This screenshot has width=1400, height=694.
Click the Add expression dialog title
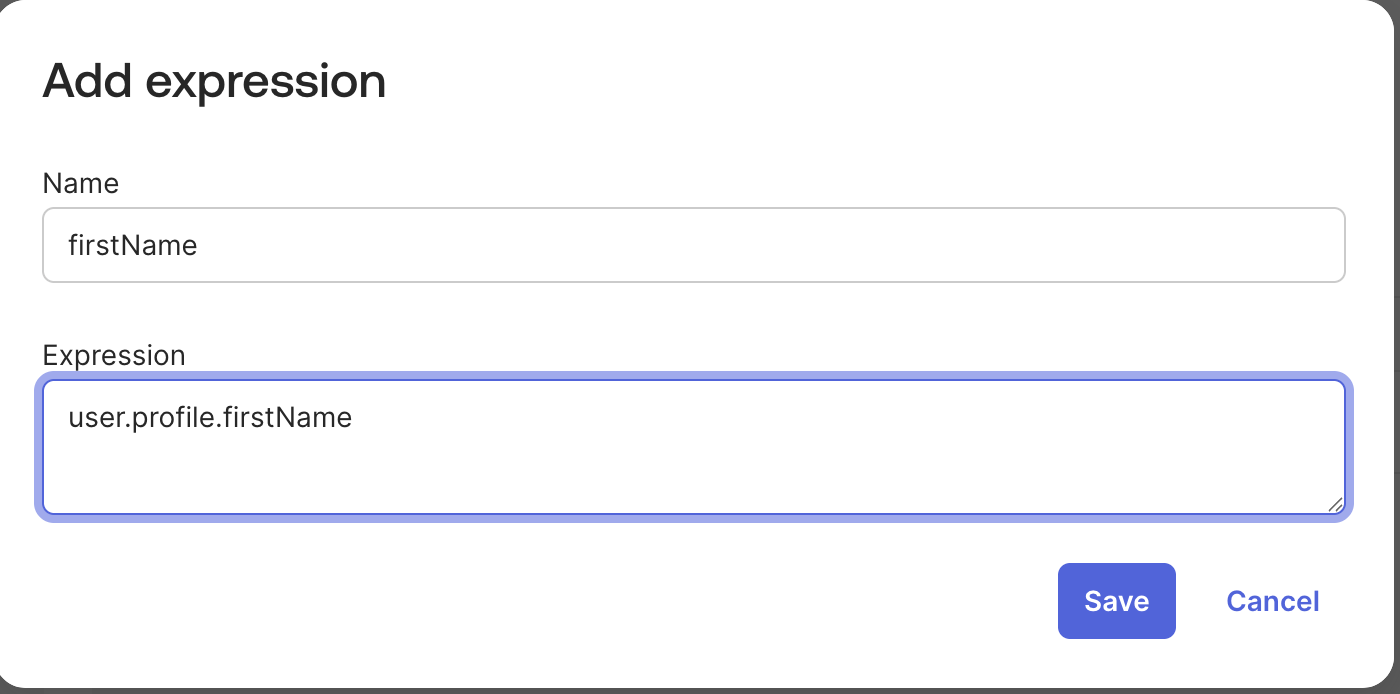coord(213,80)
